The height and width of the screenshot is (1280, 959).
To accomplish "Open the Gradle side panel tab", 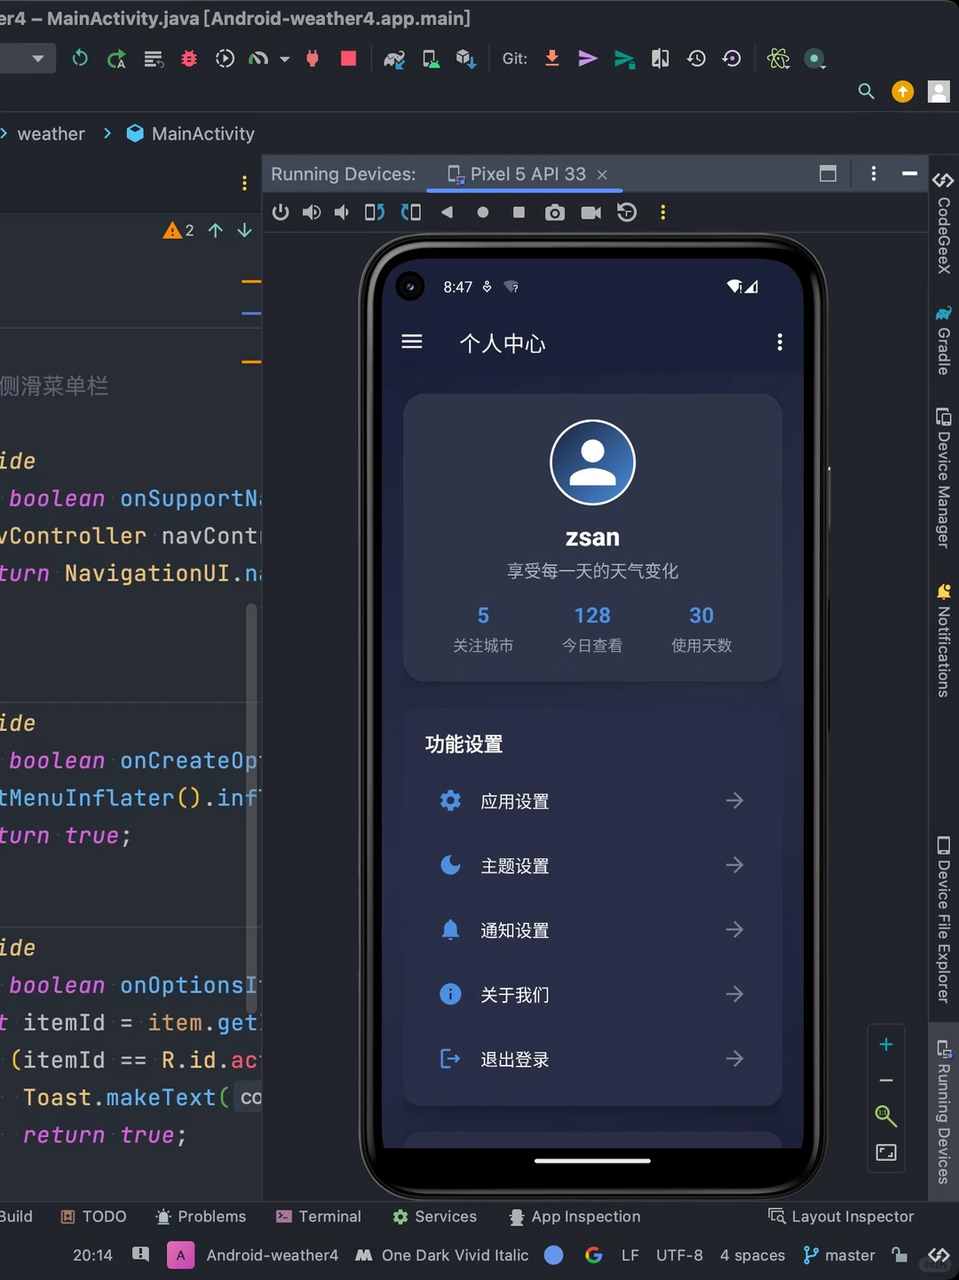I will pos(943,341).
